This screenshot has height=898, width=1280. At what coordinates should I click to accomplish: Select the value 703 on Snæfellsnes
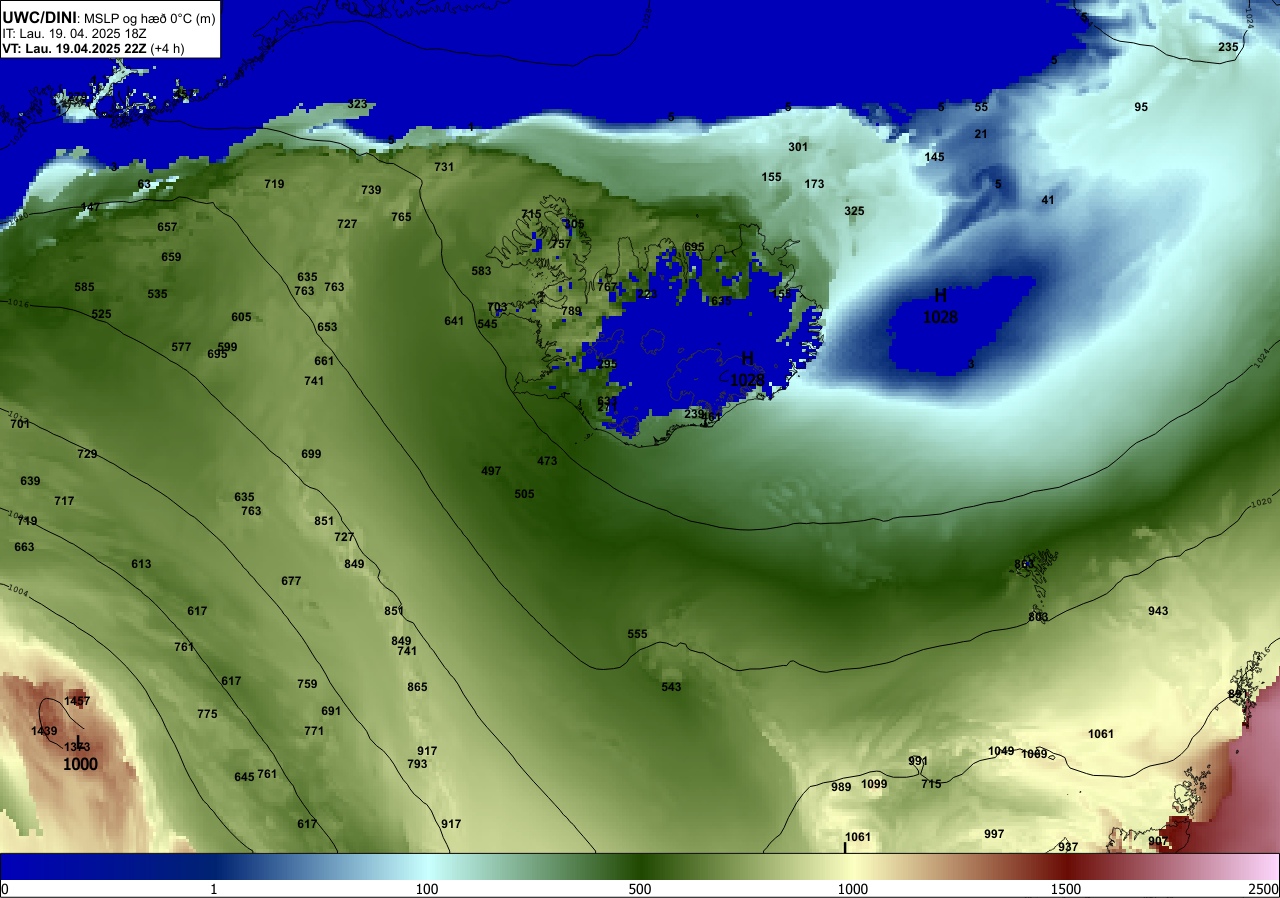click(x=497, y=307)
